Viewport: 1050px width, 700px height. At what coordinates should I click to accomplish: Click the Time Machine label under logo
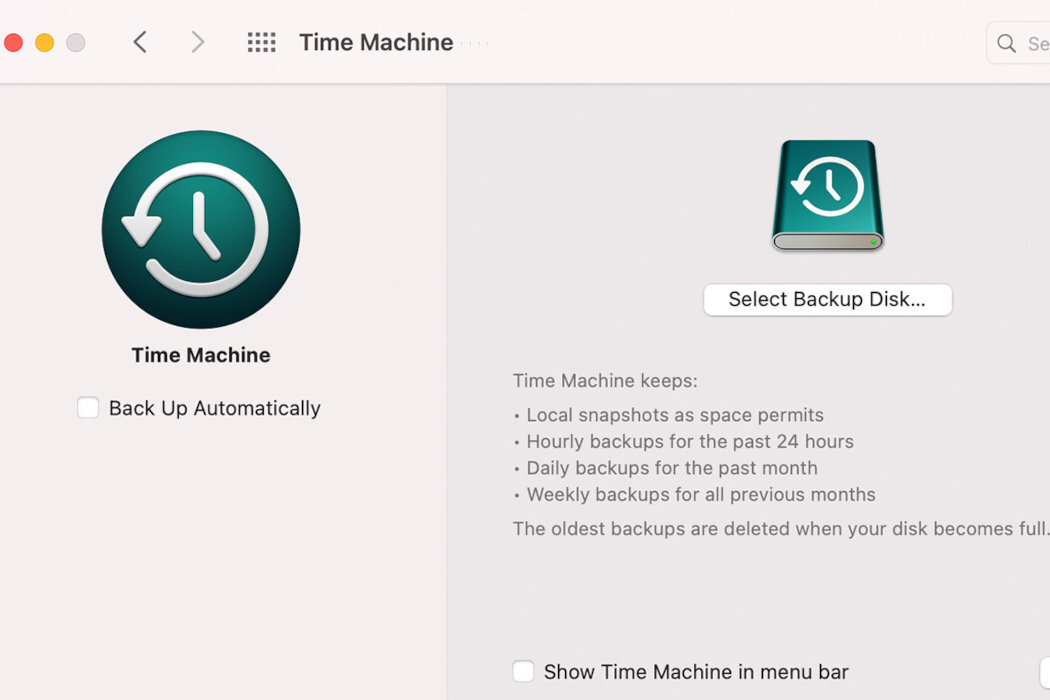point(201,355)
